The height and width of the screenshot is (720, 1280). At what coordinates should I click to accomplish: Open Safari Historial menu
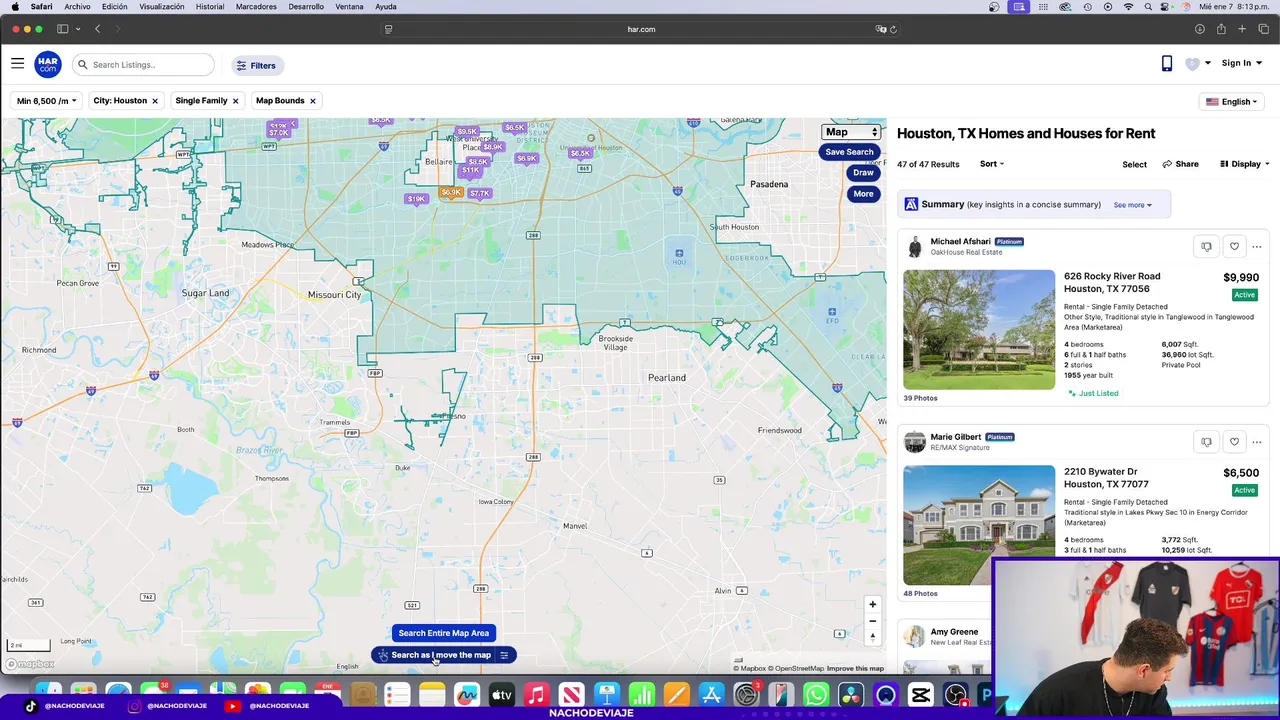point(210,7)
